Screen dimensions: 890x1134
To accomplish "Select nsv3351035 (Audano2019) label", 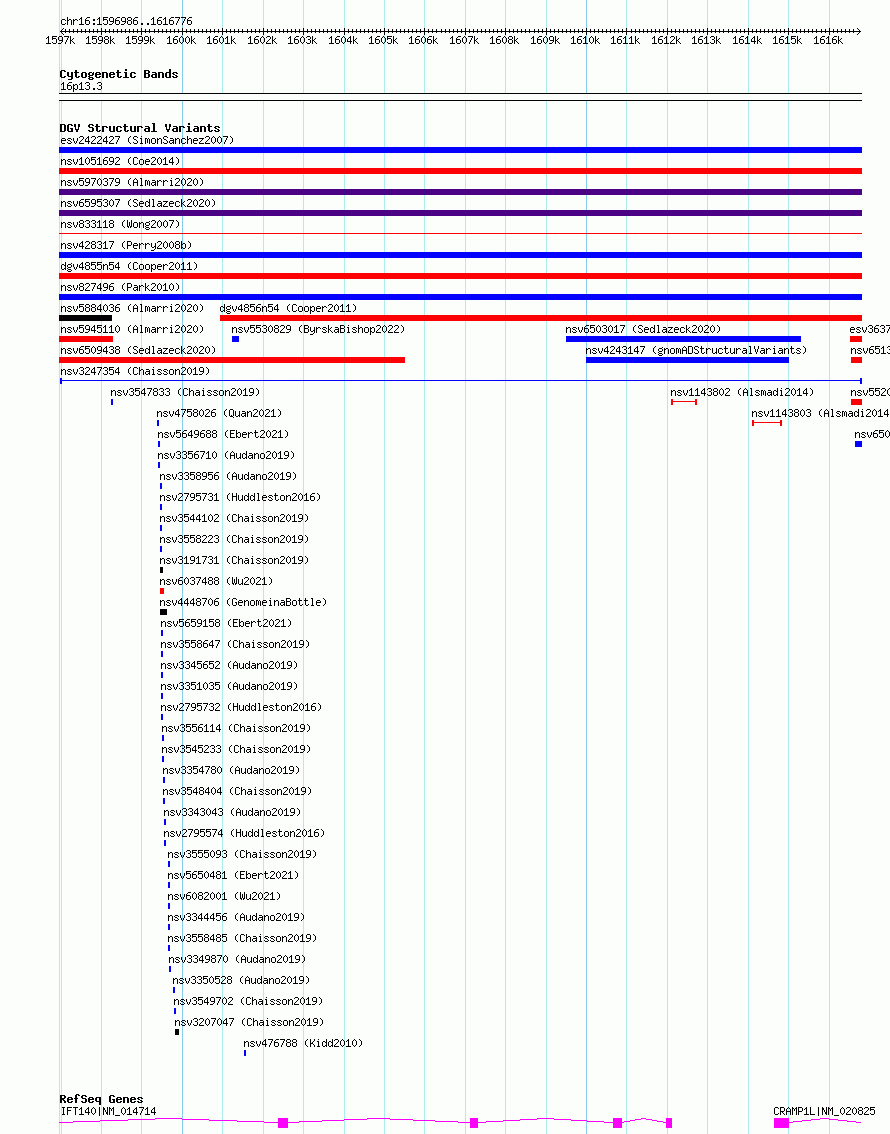I will click(x=229, y=686).
